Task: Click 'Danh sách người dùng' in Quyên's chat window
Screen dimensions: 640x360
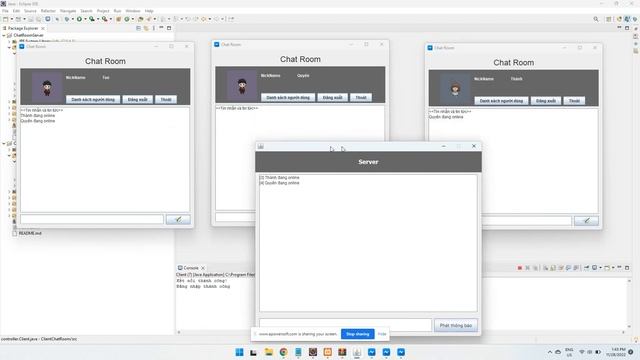Action: [x=288, y=98]
